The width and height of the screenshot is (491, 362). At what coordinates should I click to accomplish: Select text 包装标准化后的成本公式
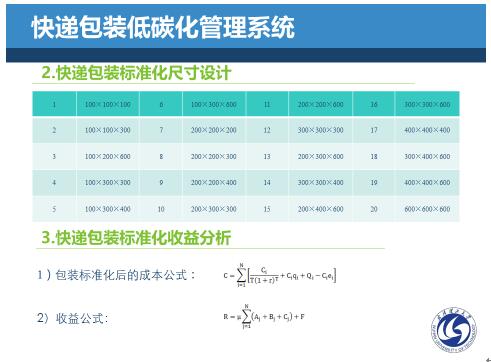[121, 275]
